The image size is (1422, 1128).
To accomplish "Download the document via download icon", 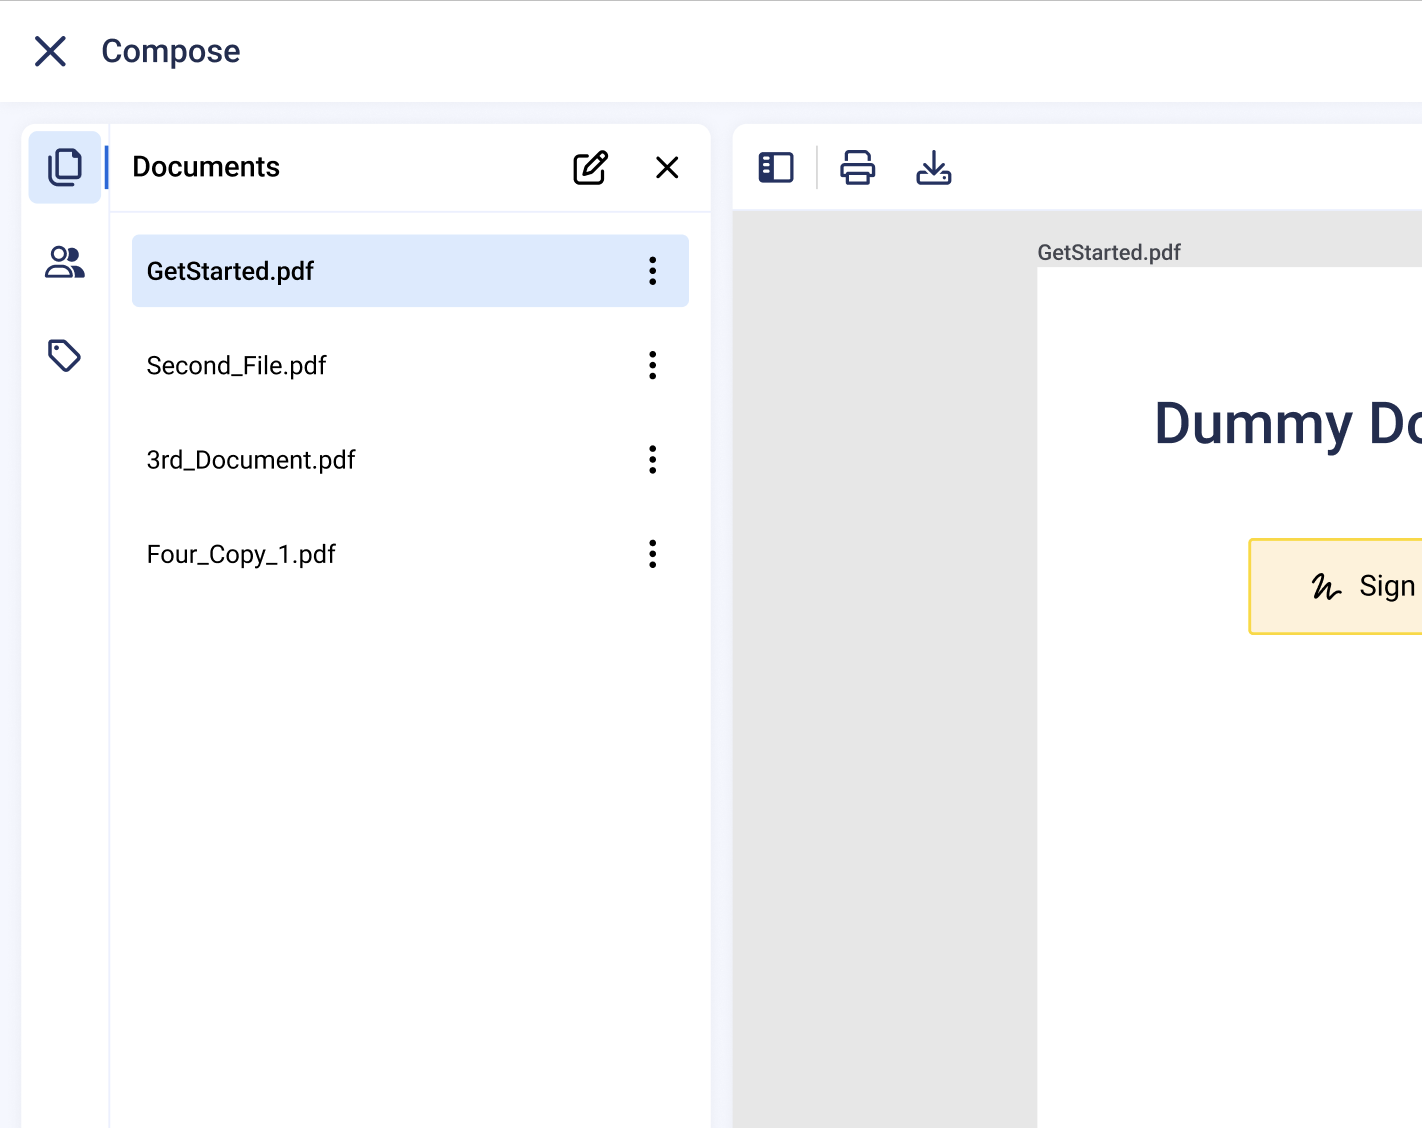I will (x=933, y=168).
